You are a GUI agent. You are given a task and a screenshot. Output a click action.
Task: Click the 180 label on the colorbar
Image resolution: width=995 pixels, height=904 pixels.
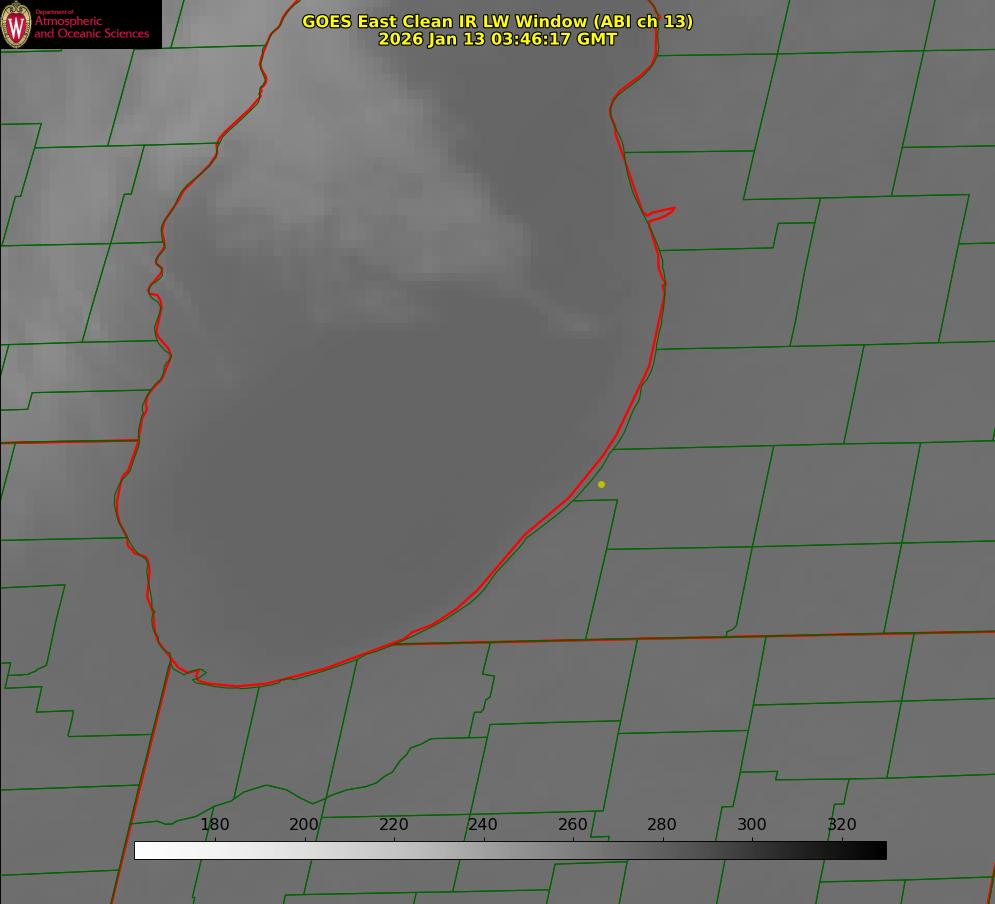tap(214, 824)
